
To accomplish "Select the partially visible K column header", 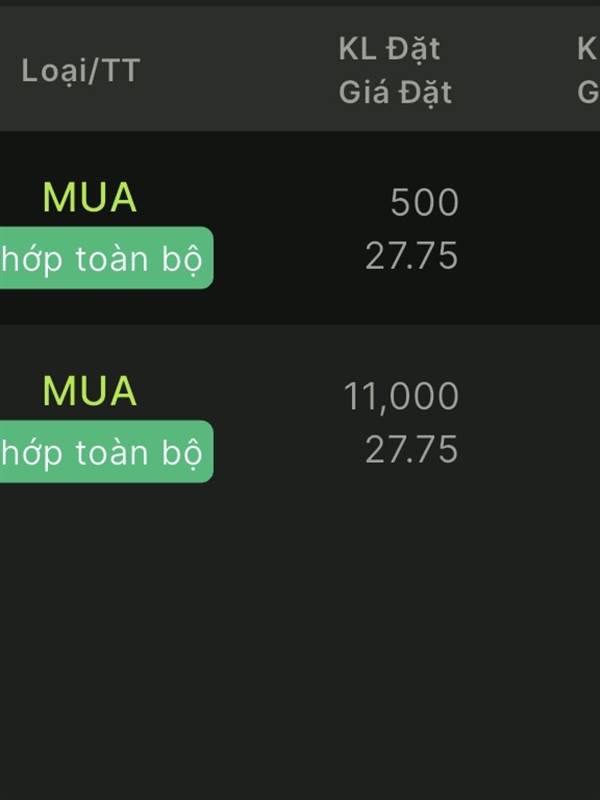I will pos(588,49).
